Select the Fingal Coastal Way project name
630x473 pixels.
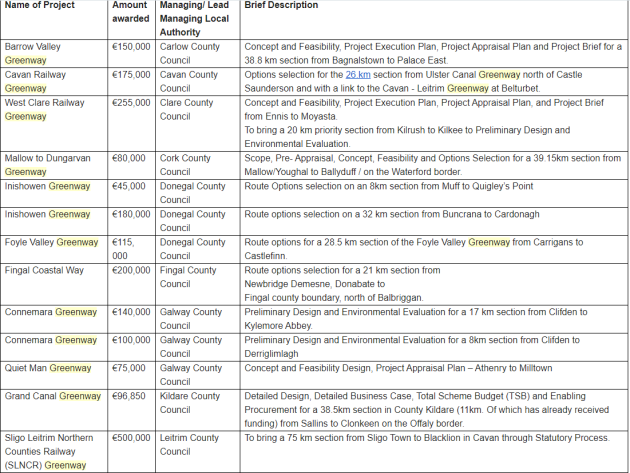click(x=42, y=270)
